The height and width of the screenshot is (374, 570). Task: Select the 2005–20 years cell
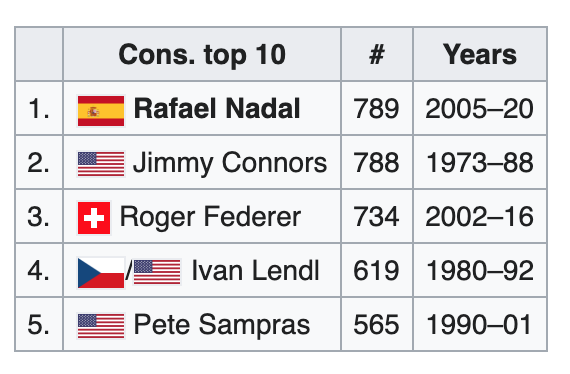tap(480, 108)
